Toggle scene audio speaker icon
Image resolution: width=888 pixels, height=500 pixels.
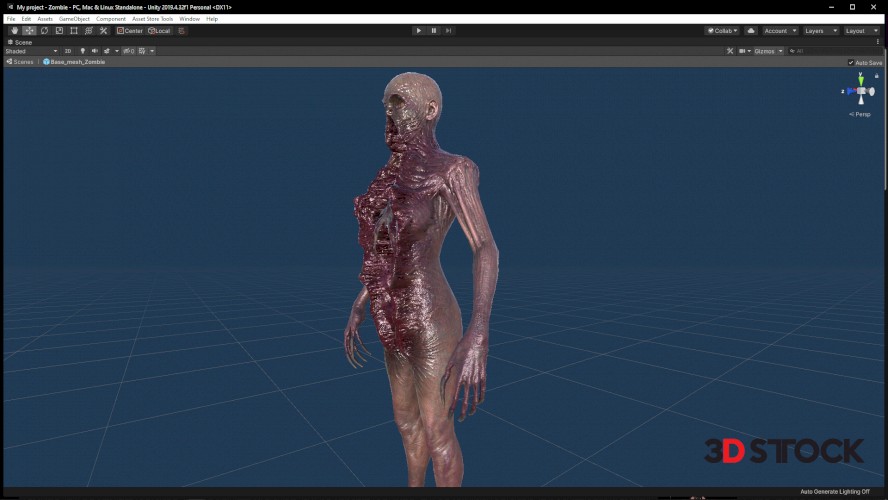coord(95,51)
